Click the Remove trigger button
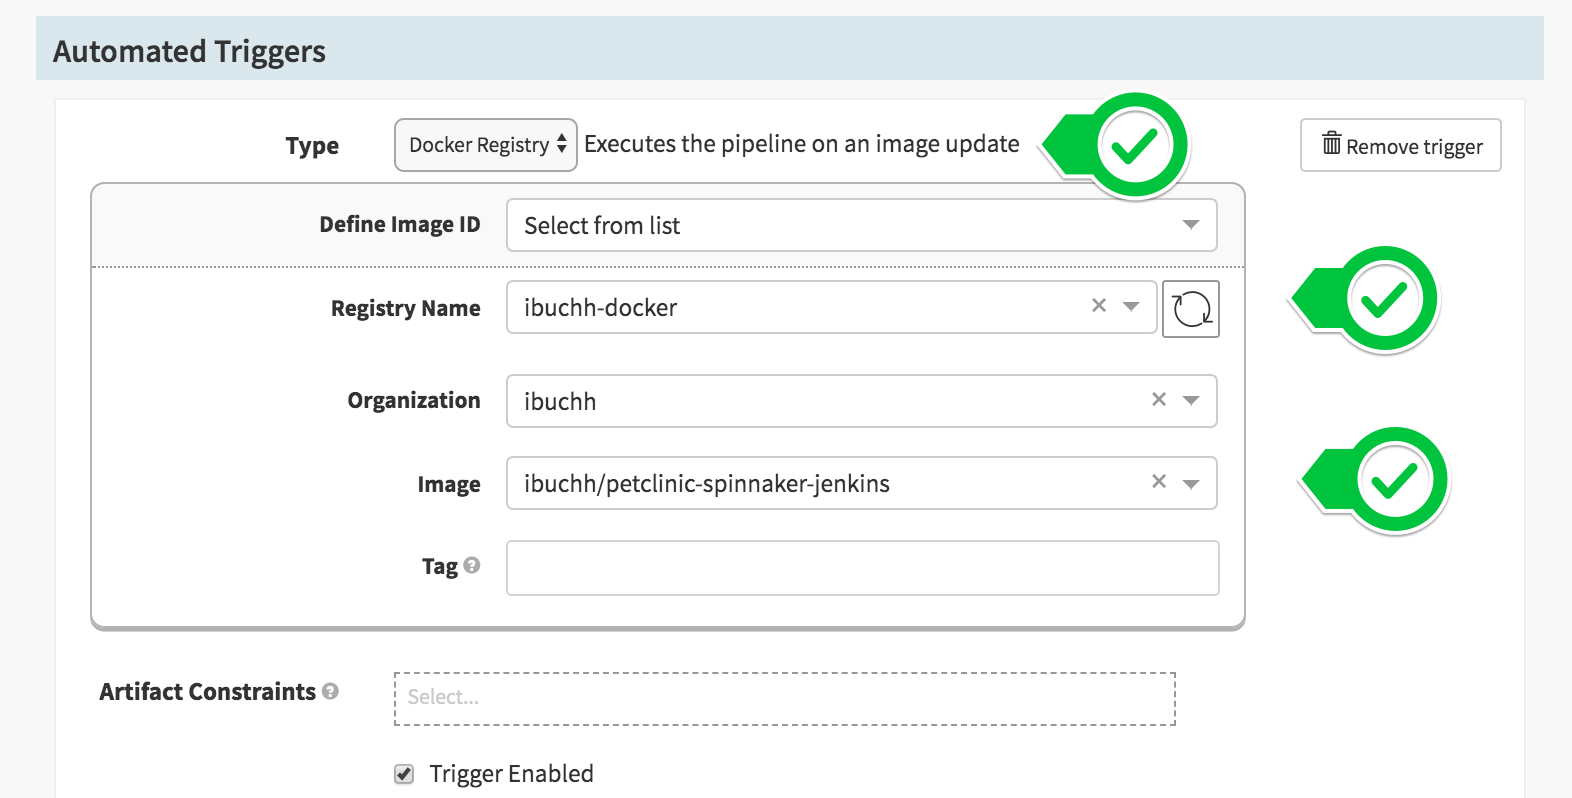 click(1400, 146)
